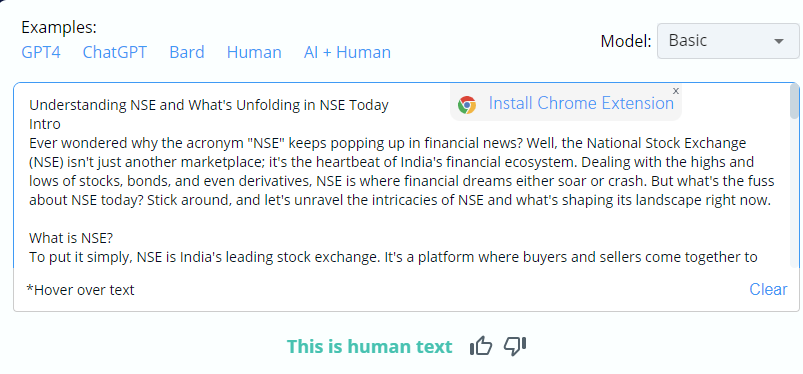The height and width of the screenshot is (374, 803).
Task: Open the Basic model selector
Action: click(728, 41)
